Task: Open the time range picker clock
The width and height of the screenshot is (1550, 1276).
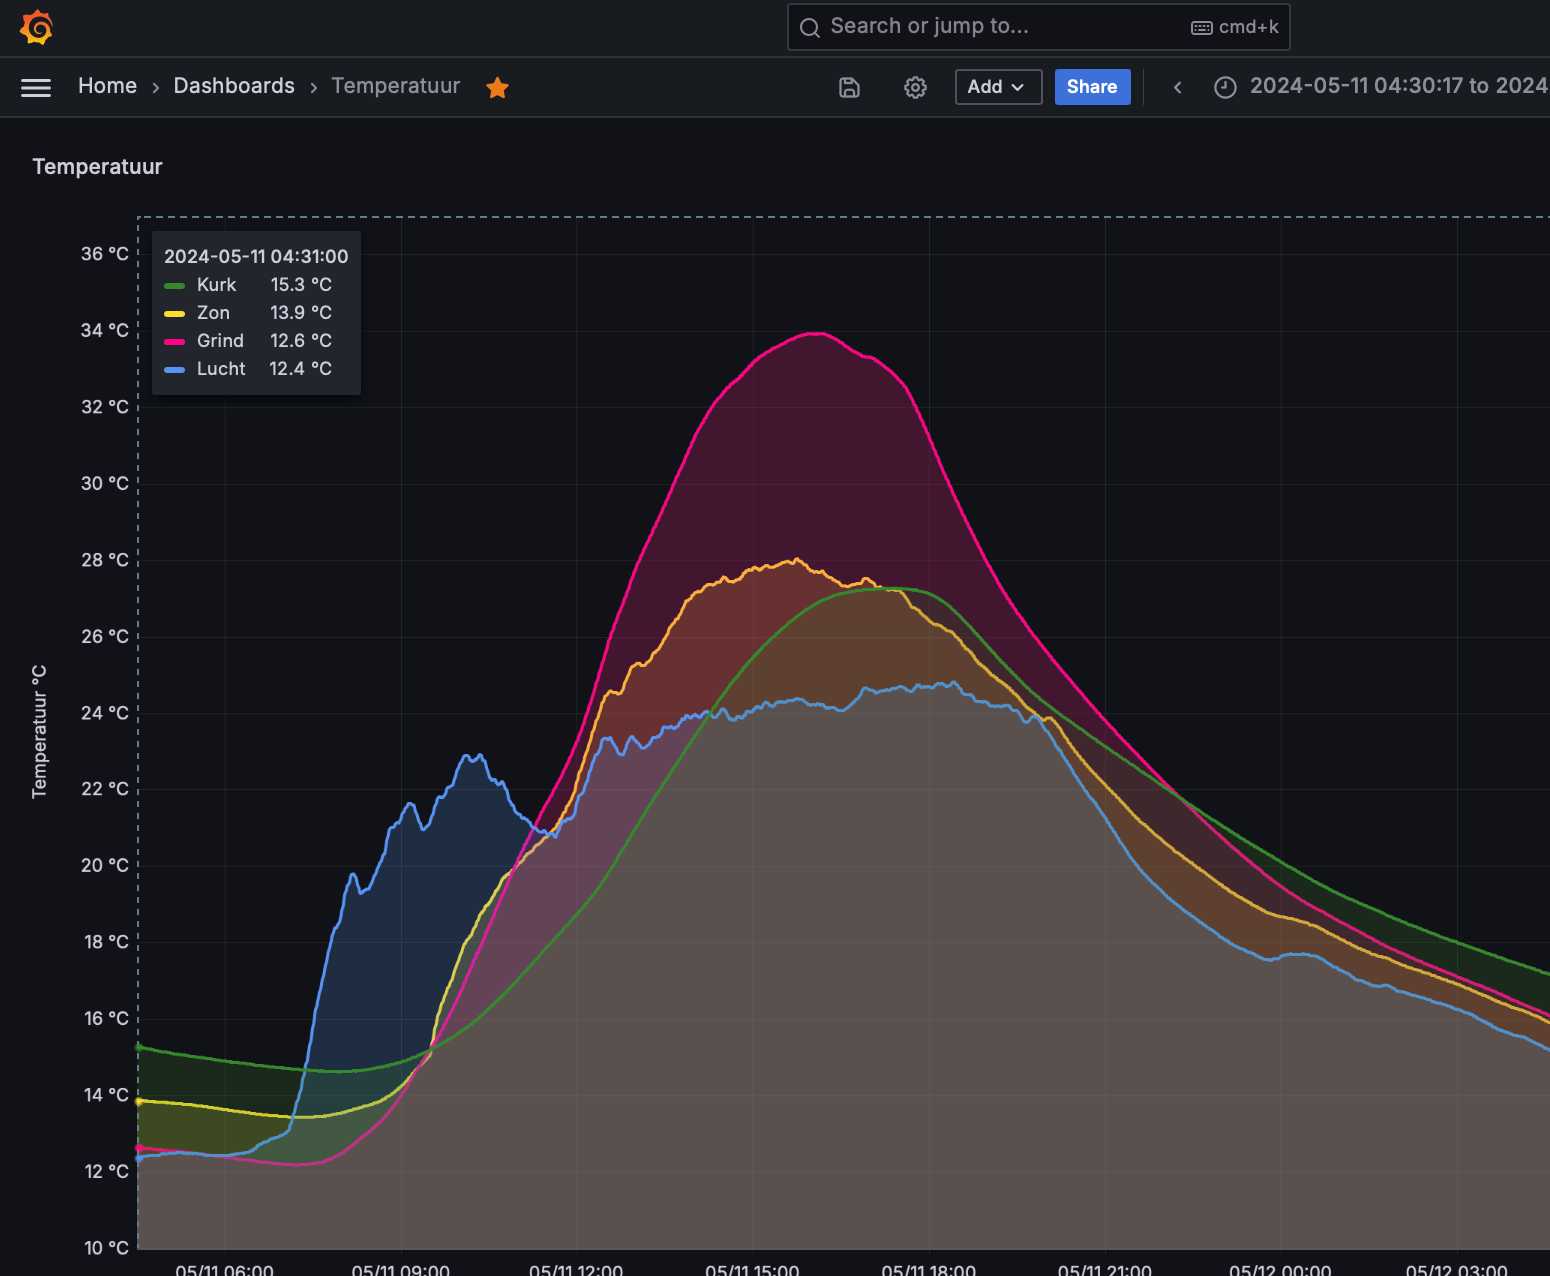Action: (x=1225, y=87)
